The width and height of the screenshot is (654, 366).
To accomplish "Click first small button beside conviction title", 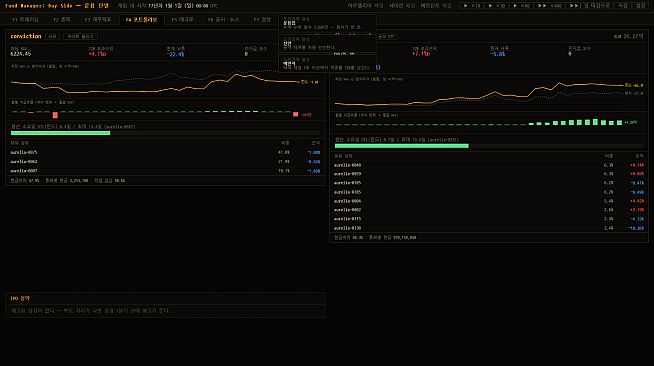I will pos(52,36).
